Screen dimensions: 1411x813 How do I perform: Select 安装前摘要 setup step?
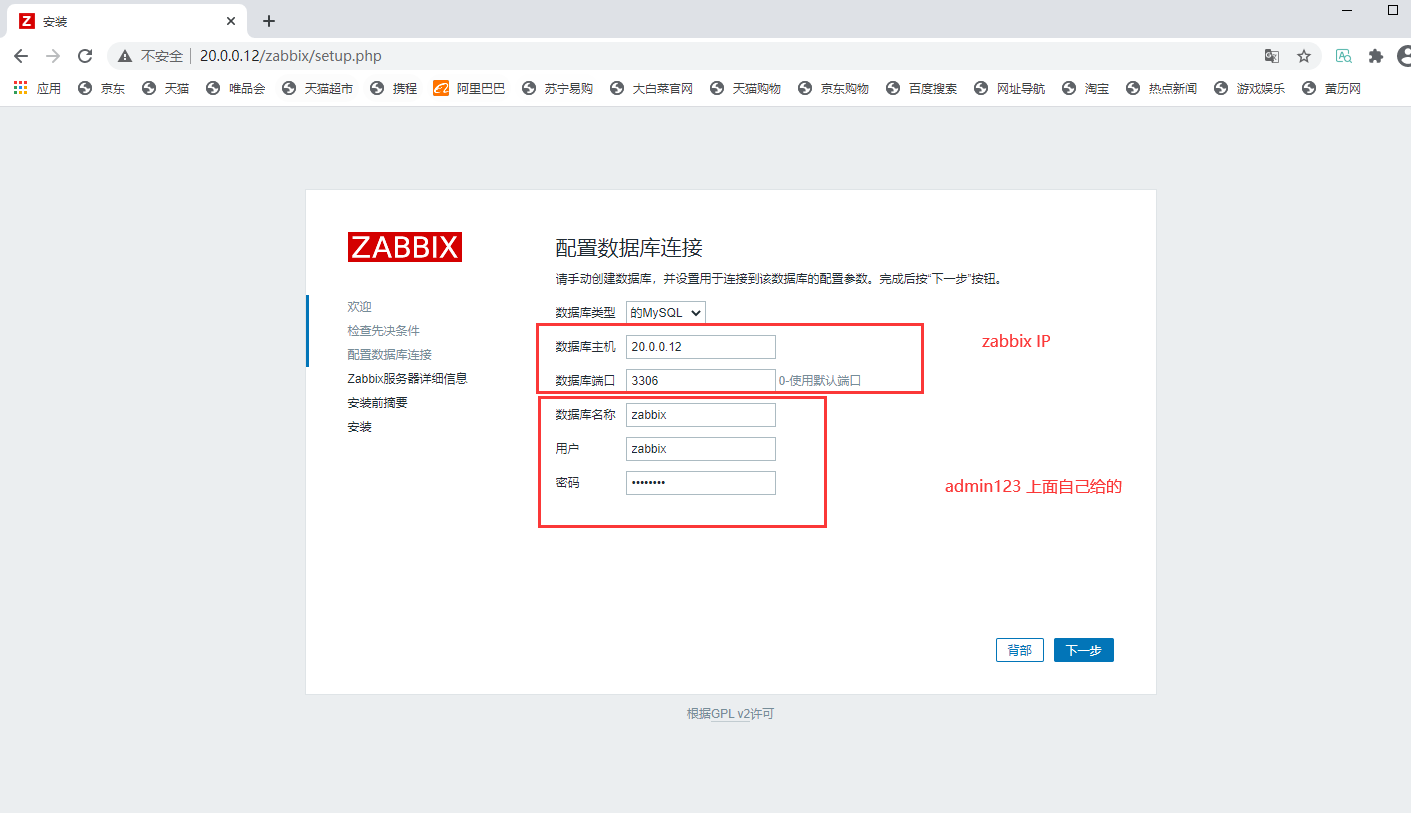coord(377,403)
